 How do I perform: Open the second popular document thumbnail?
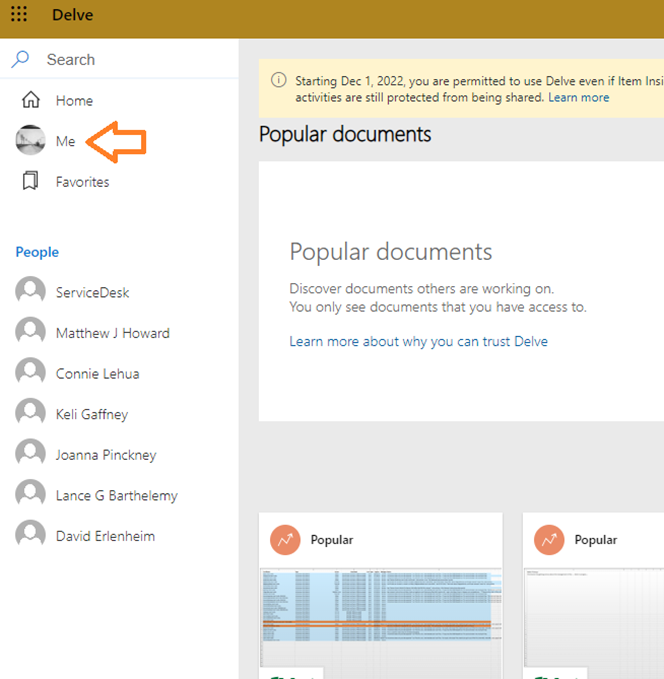point(595,615)
